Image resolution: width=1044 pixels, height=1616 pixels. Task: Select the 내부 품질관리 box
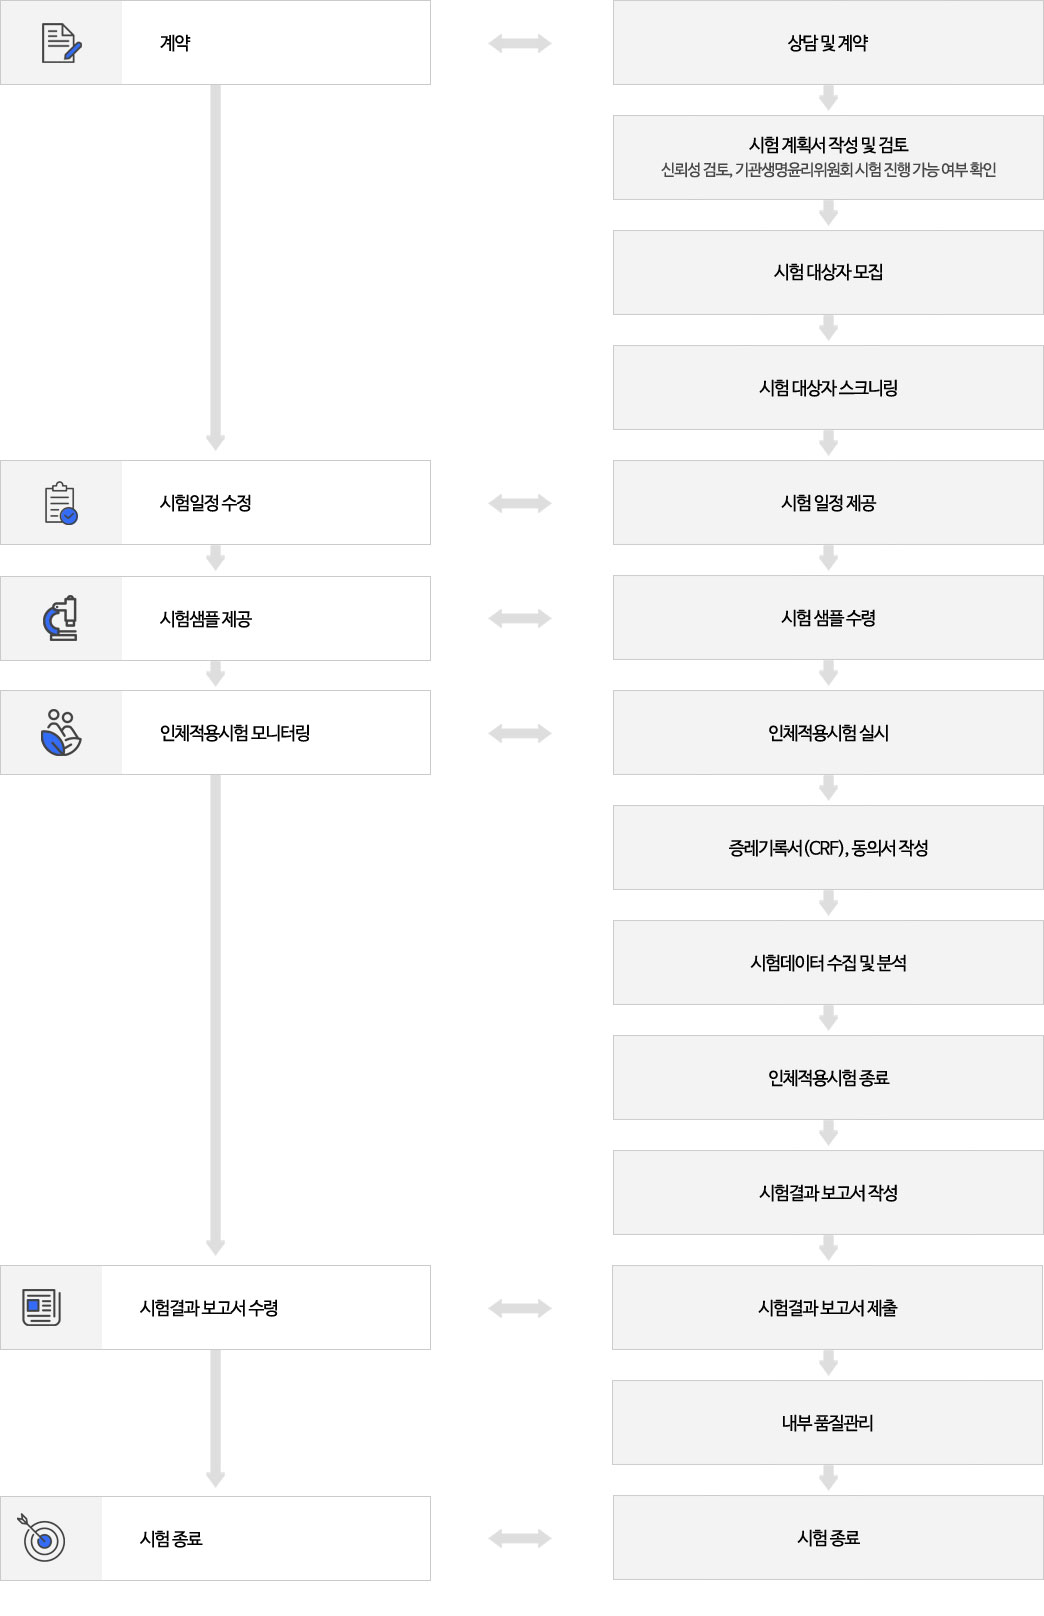828,1423
